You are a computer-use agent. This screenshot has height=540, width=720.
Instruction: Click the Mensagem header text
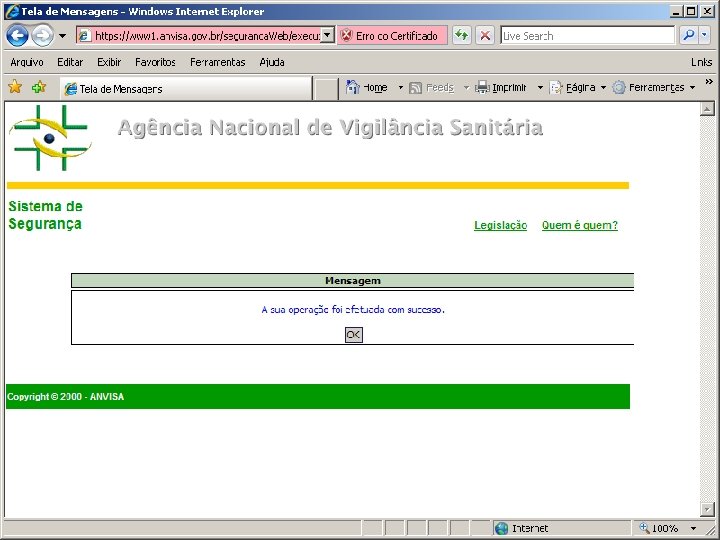(353, 281)
